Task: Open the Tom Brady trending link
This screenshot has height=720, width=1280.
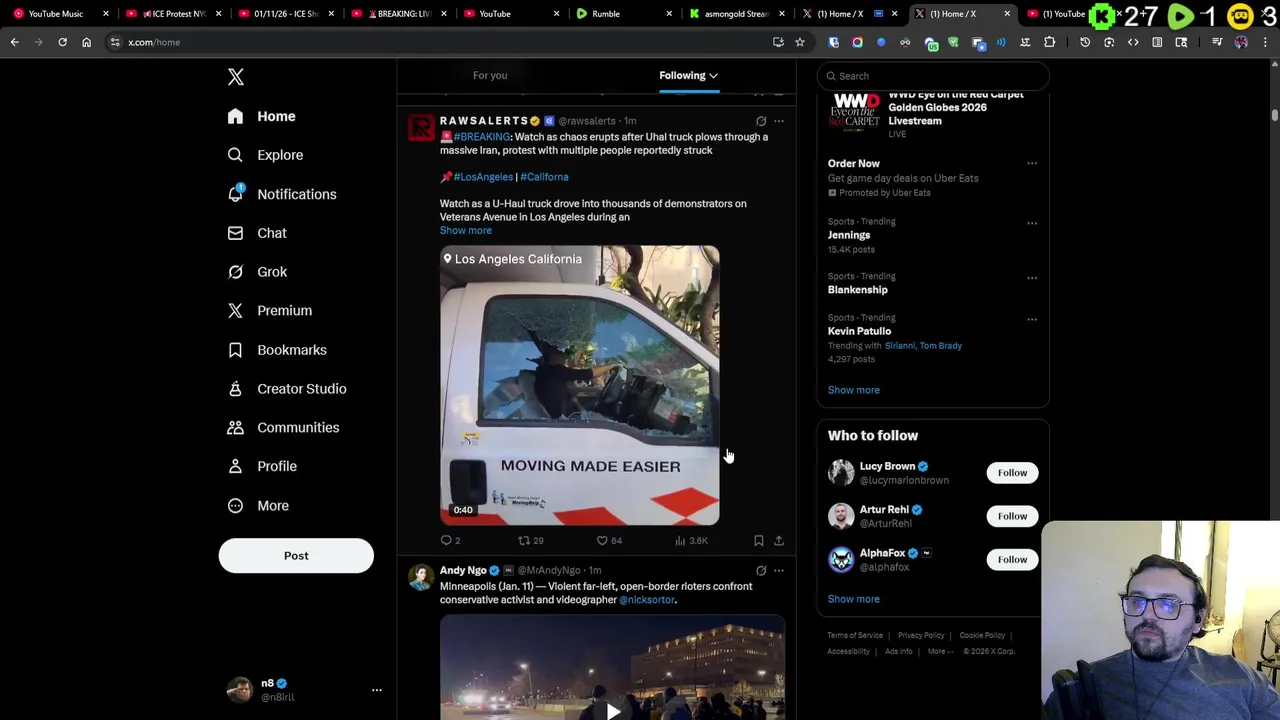Action: click(941, 346)
